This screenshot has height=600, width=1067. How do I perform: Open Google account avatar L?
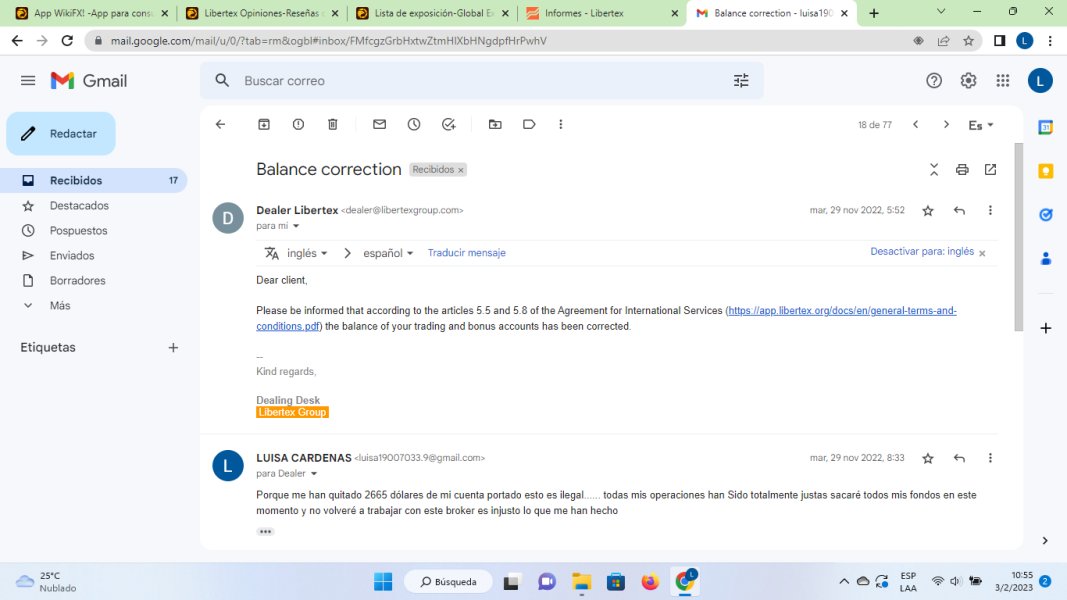tap(1040, 80)
